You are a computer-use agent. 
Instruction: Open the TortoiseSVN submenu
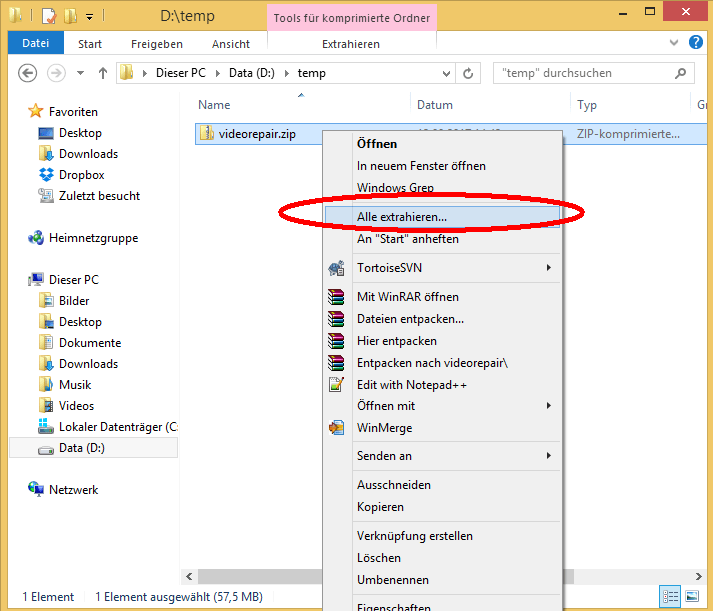point(442,268)
